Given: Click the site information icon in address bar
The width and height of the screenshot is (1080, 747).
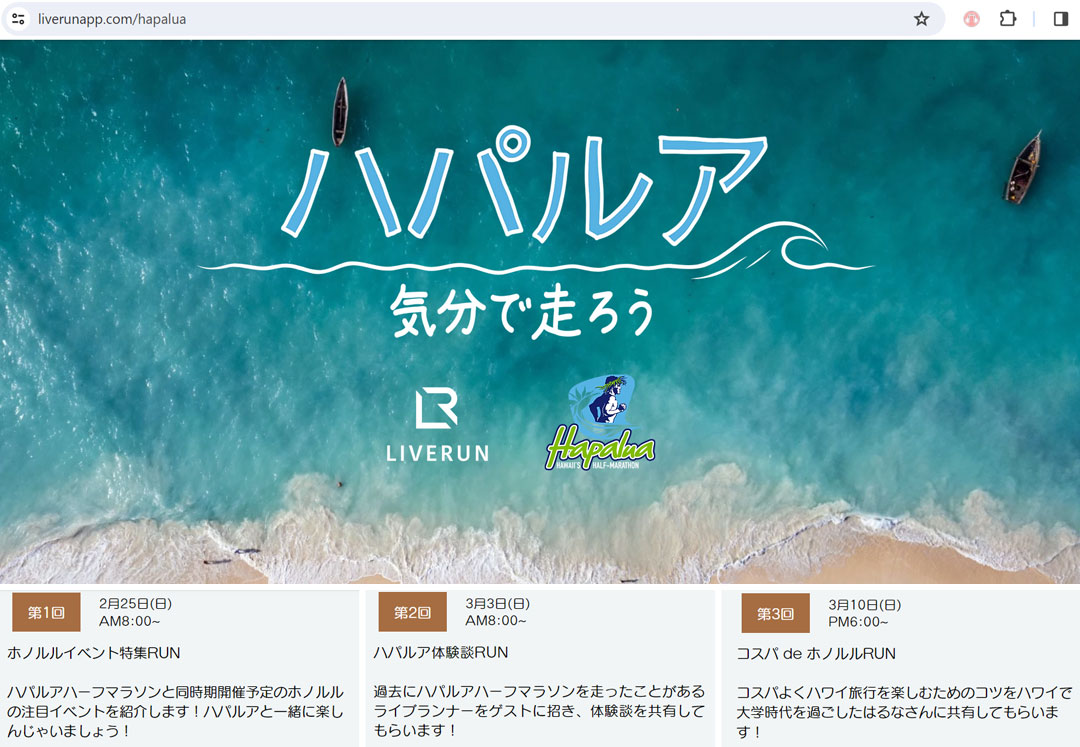Looking at the screenshot, I should click(19, 19).
